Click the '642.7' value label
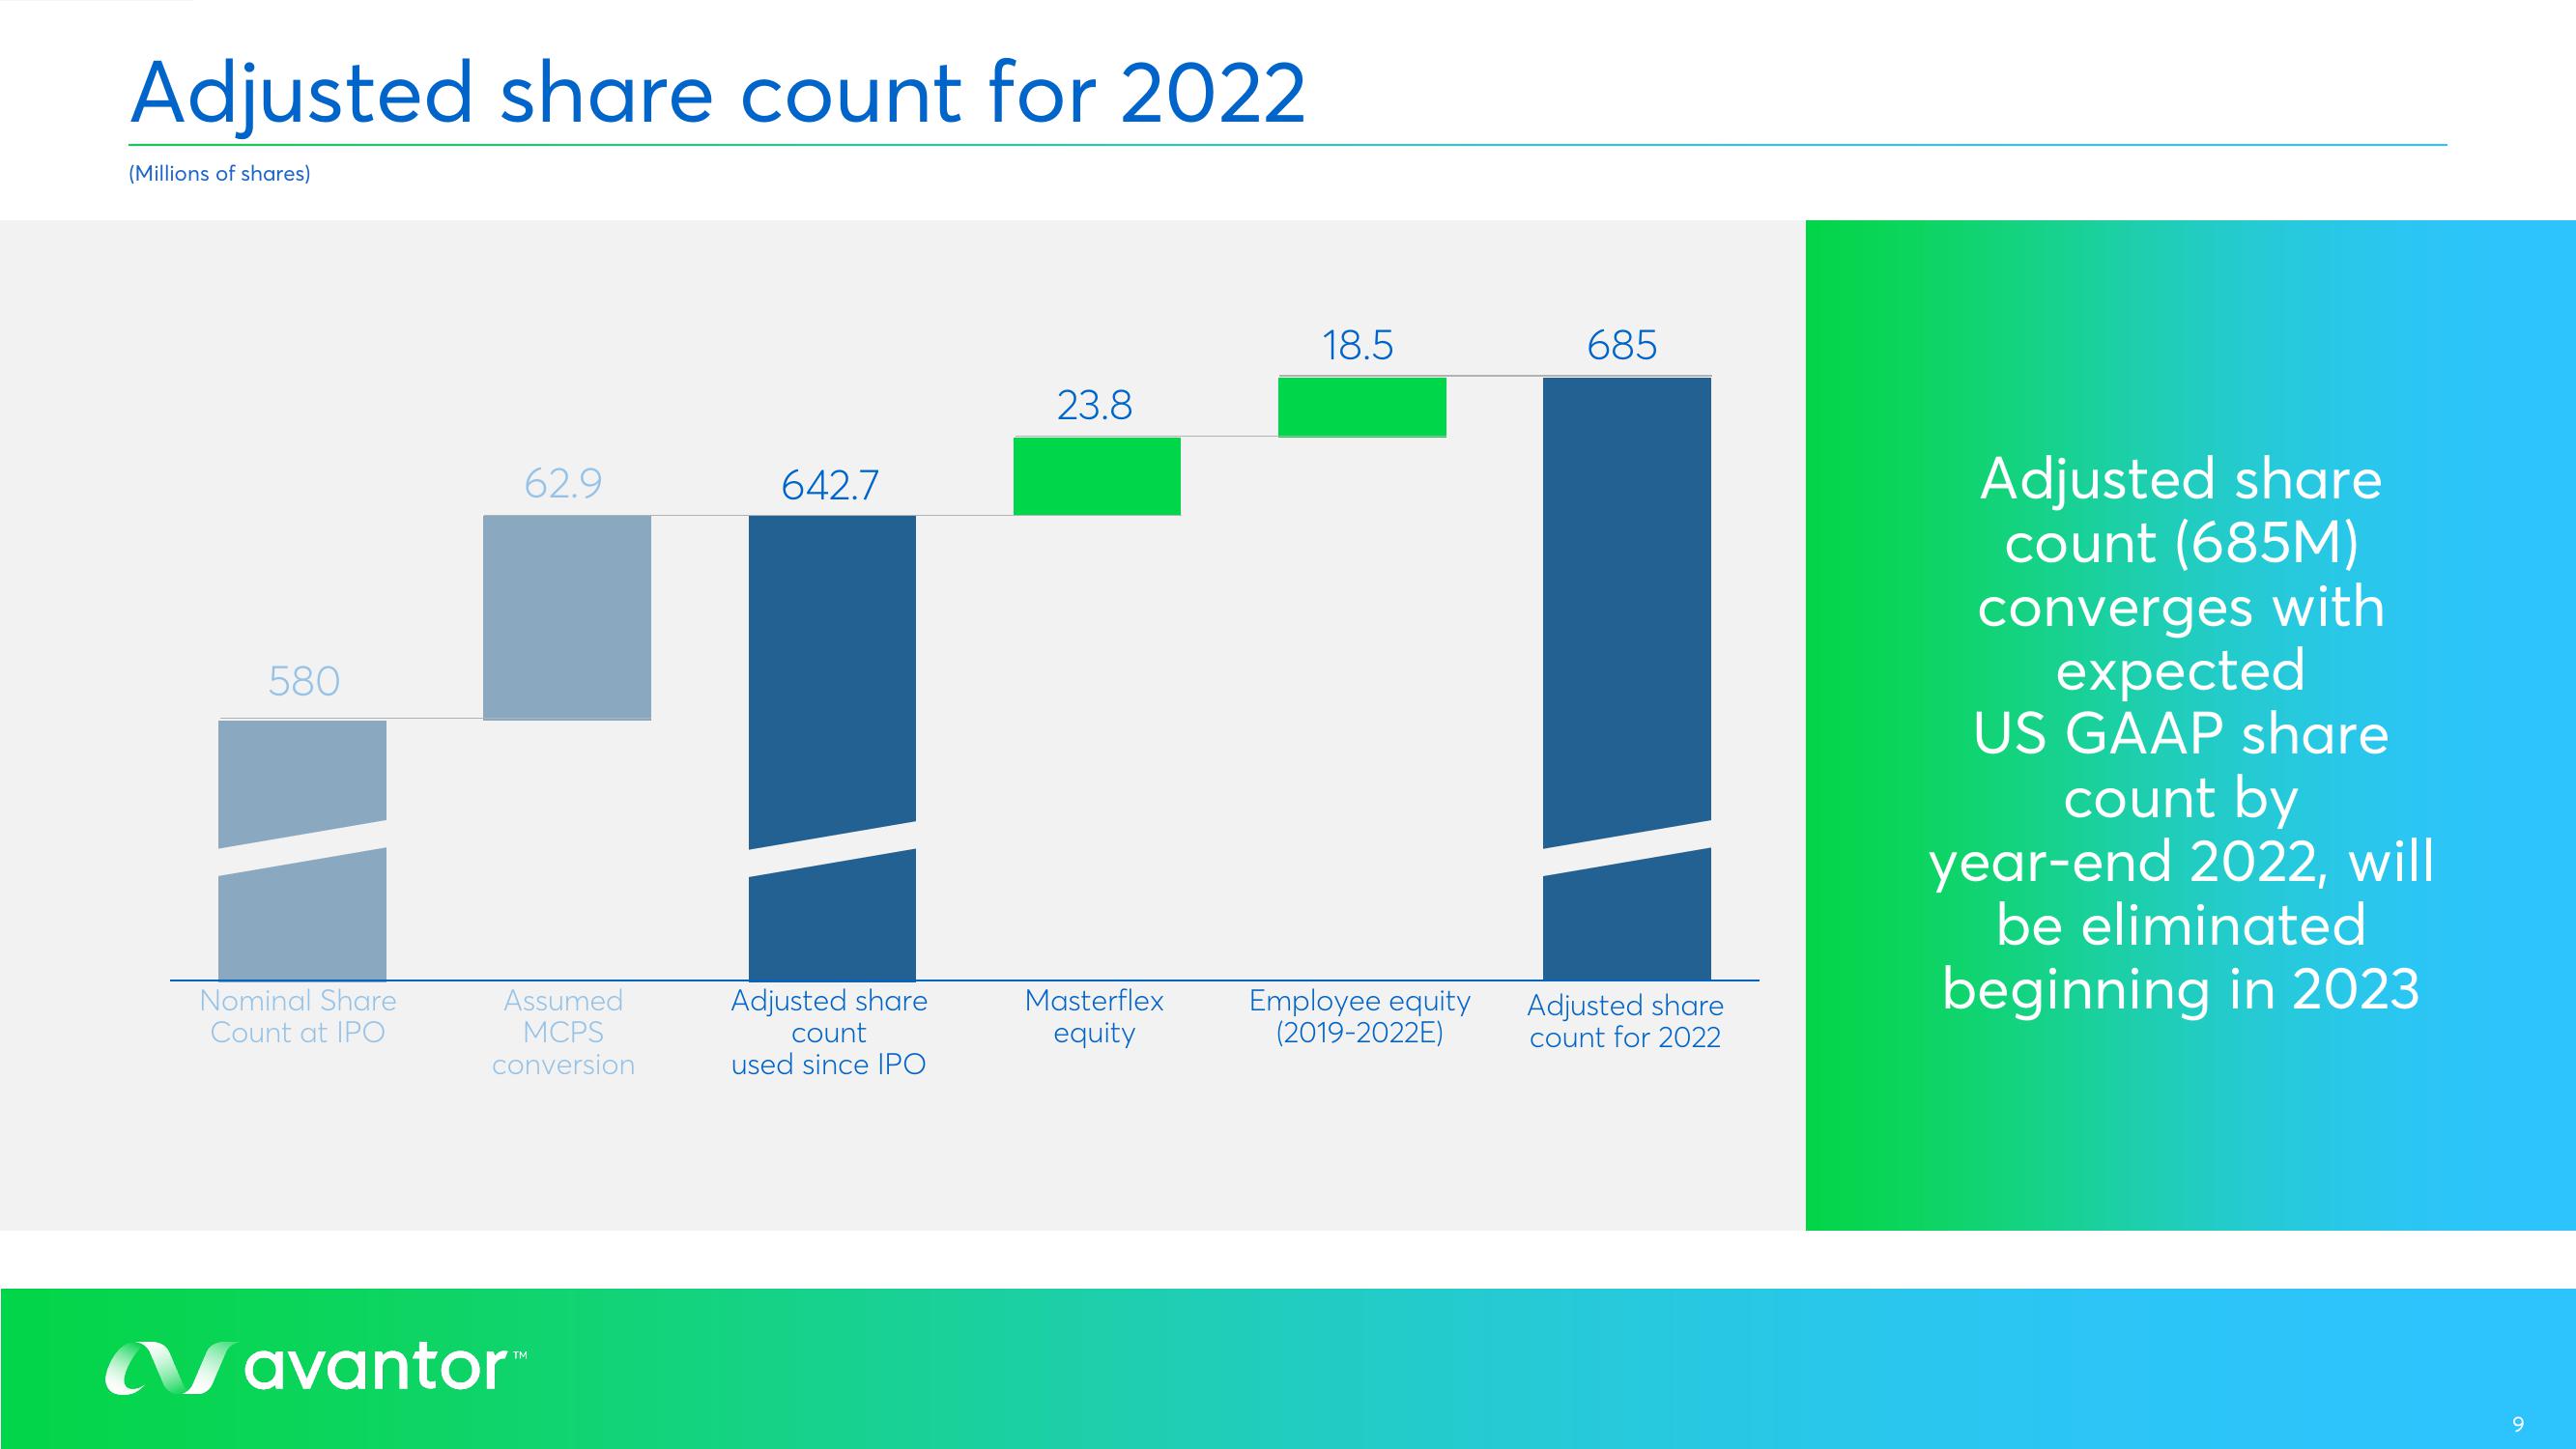The width and height of the screenshot is (2576, 1449). coord(830,486)
